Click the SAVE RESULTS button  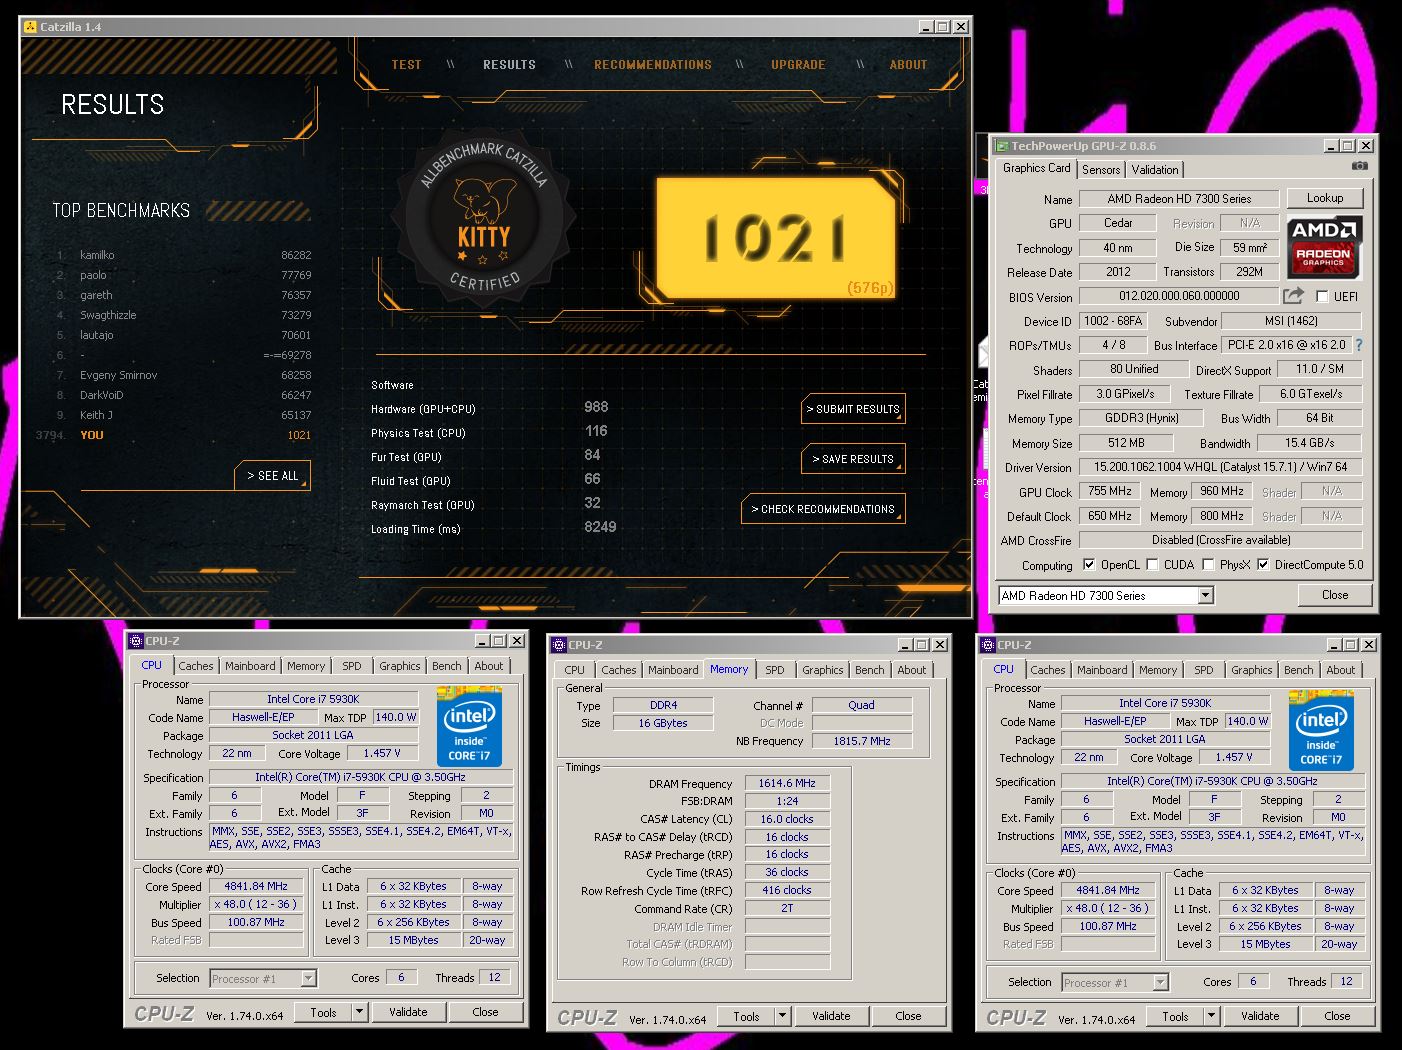click(853, 459)
